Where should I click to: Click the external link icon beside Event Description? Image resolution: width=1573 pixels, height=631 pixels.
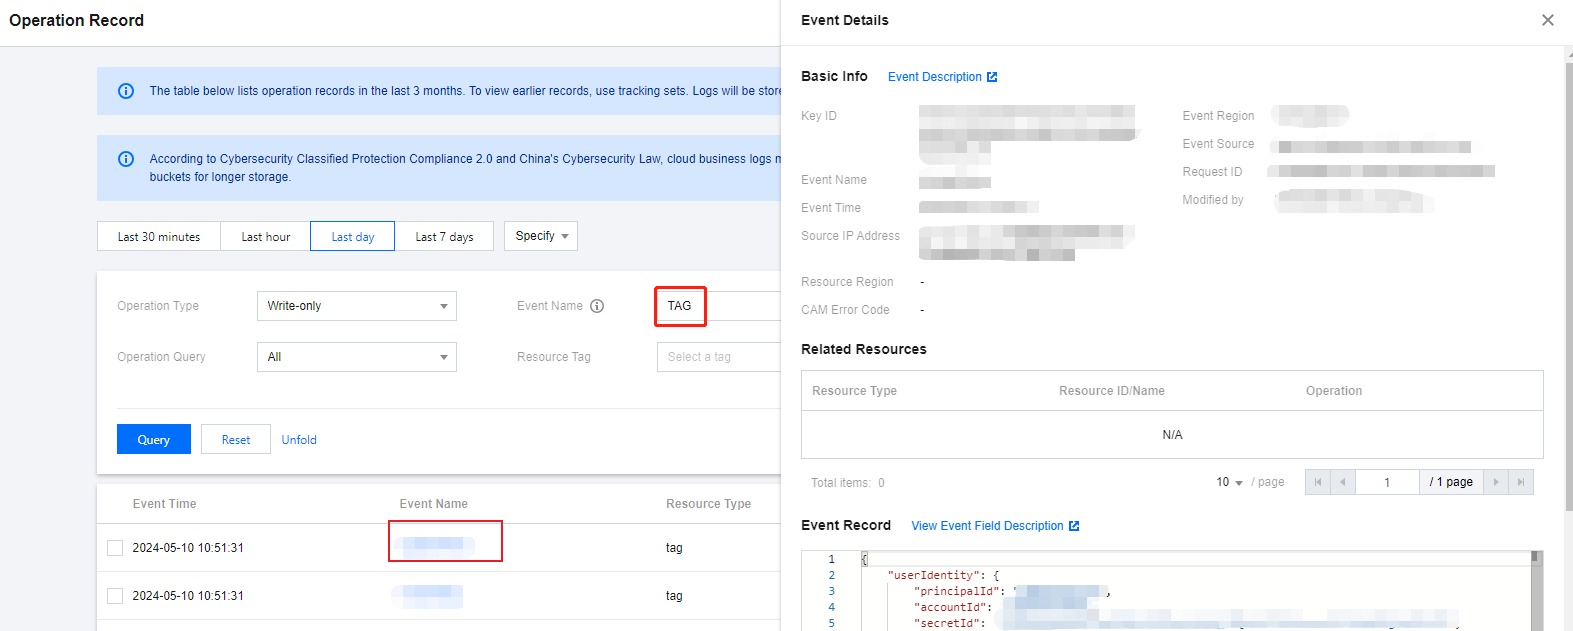(x=992, y=77)
